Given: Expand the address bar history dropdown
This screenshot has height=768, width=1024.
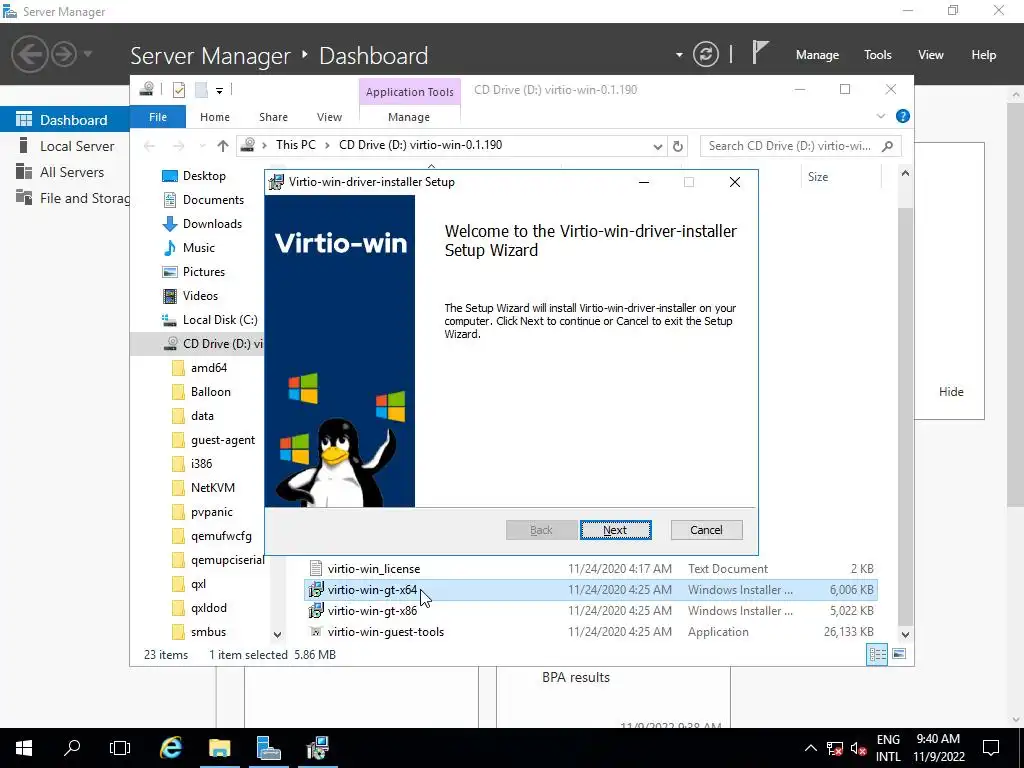Looking at the screenshot, I should point(658,146).
